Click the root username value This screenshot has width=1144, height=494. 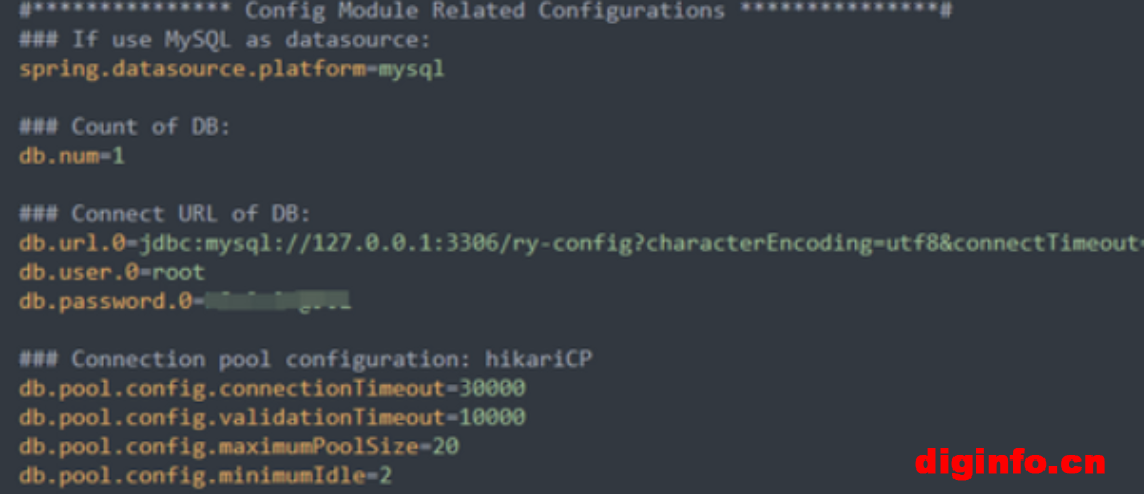(x=178, y=272)
